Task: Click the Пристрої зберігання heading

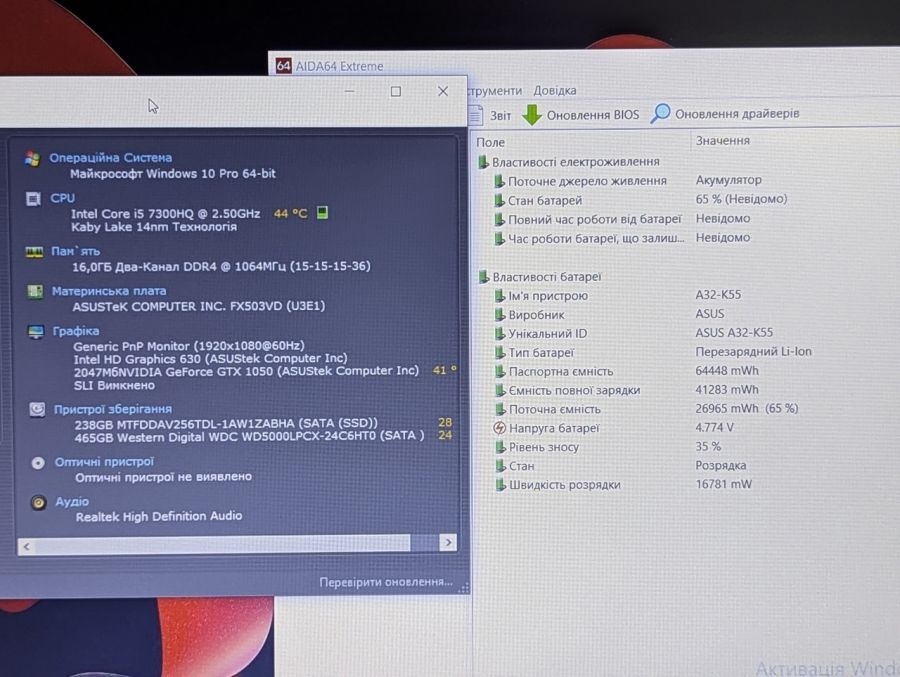Action: click(x=112, y=409)
